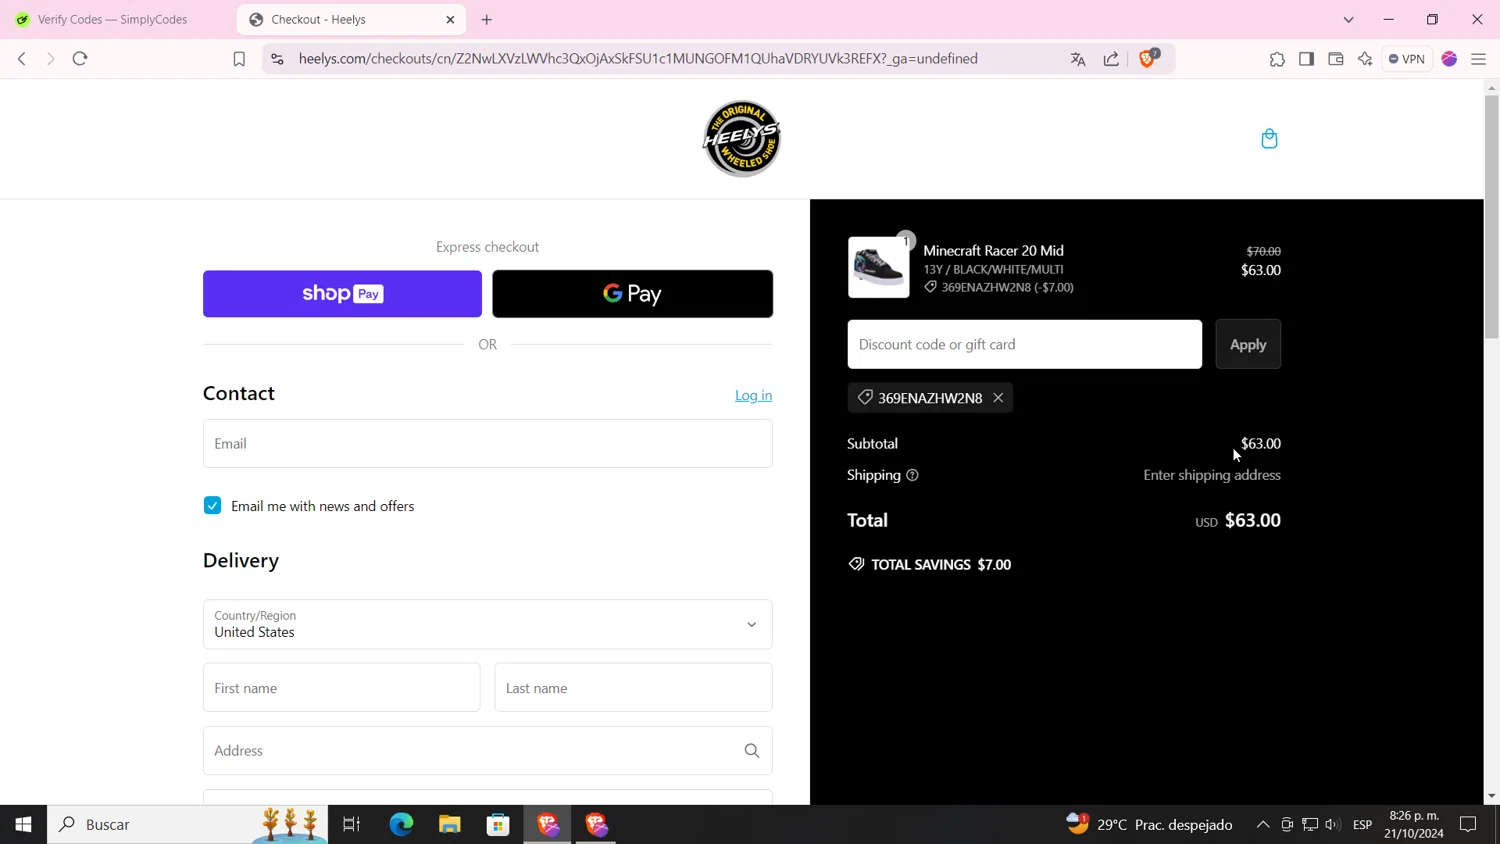Open the translate page icon
The image size is (1500, 844).
click(1078, 59)
